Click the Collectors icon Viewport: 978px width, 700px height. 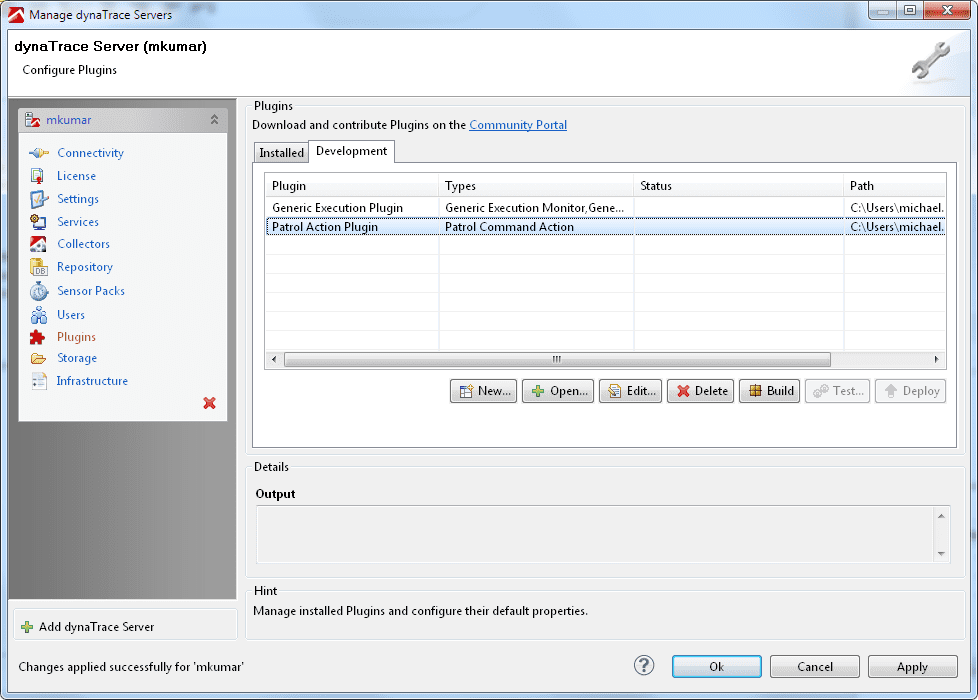38,244
